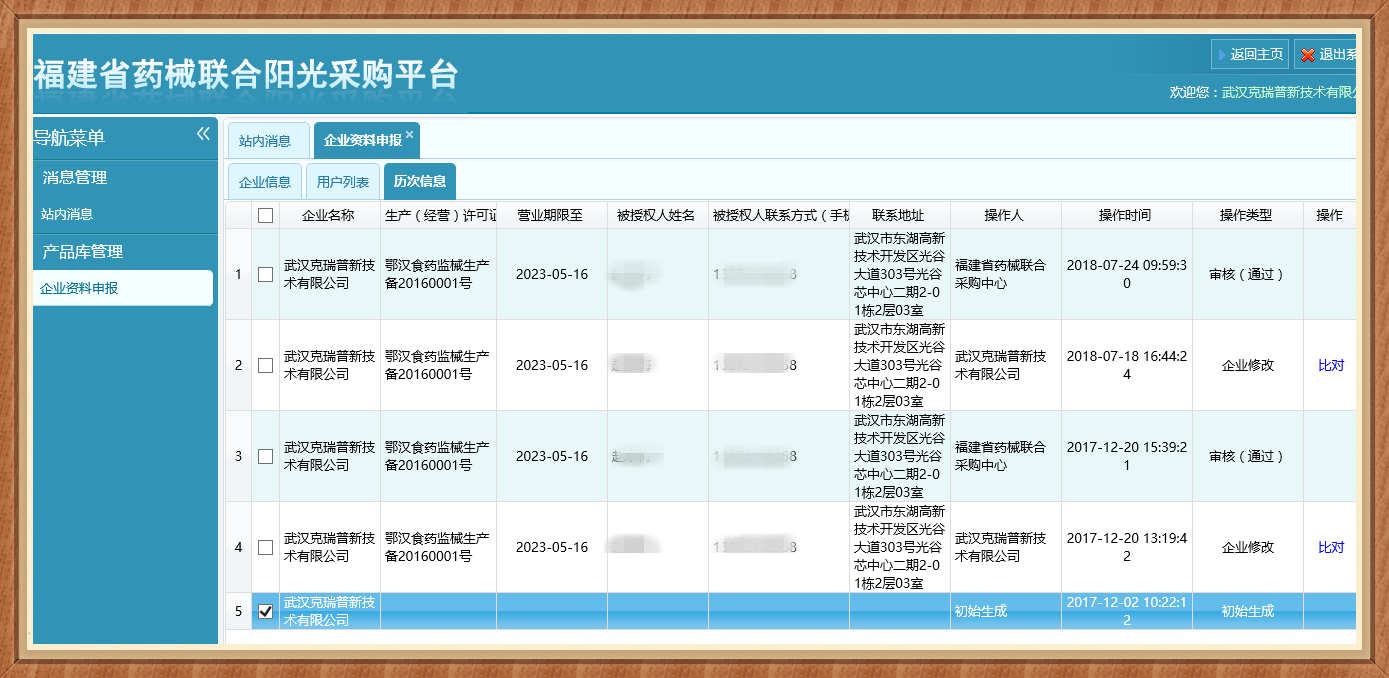Uncheck the checkbox for row 5
The height and width of the screenshot is (678, 1389).
265,611
